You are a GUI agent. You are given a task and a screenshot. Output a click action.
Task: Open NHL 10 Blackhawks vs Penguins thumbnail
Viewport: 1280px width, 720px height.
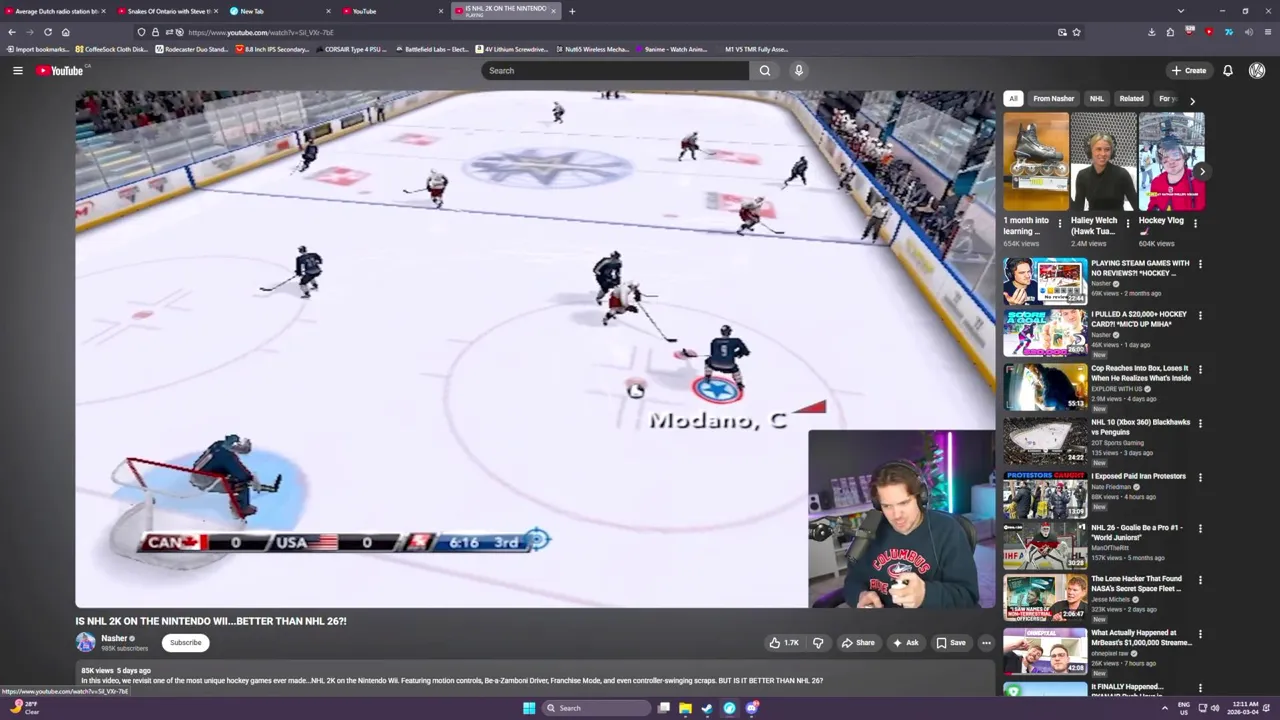[x=1045, y=440]
